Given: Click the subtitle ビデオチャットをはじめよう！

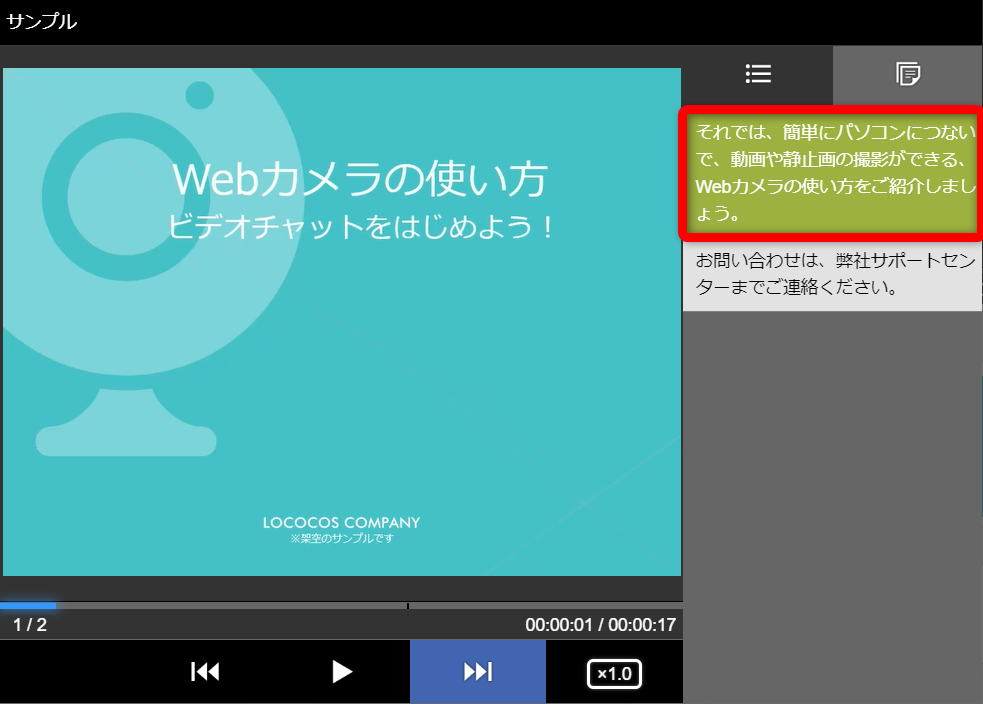Looking at the screenshot, I should [x=360, y=227].
